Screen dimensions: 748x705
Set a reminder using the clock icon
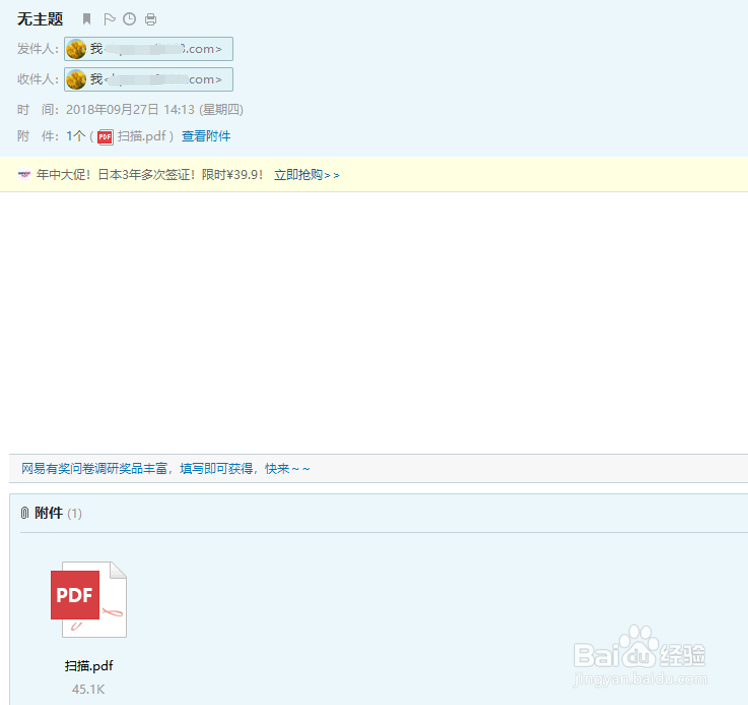129,19
